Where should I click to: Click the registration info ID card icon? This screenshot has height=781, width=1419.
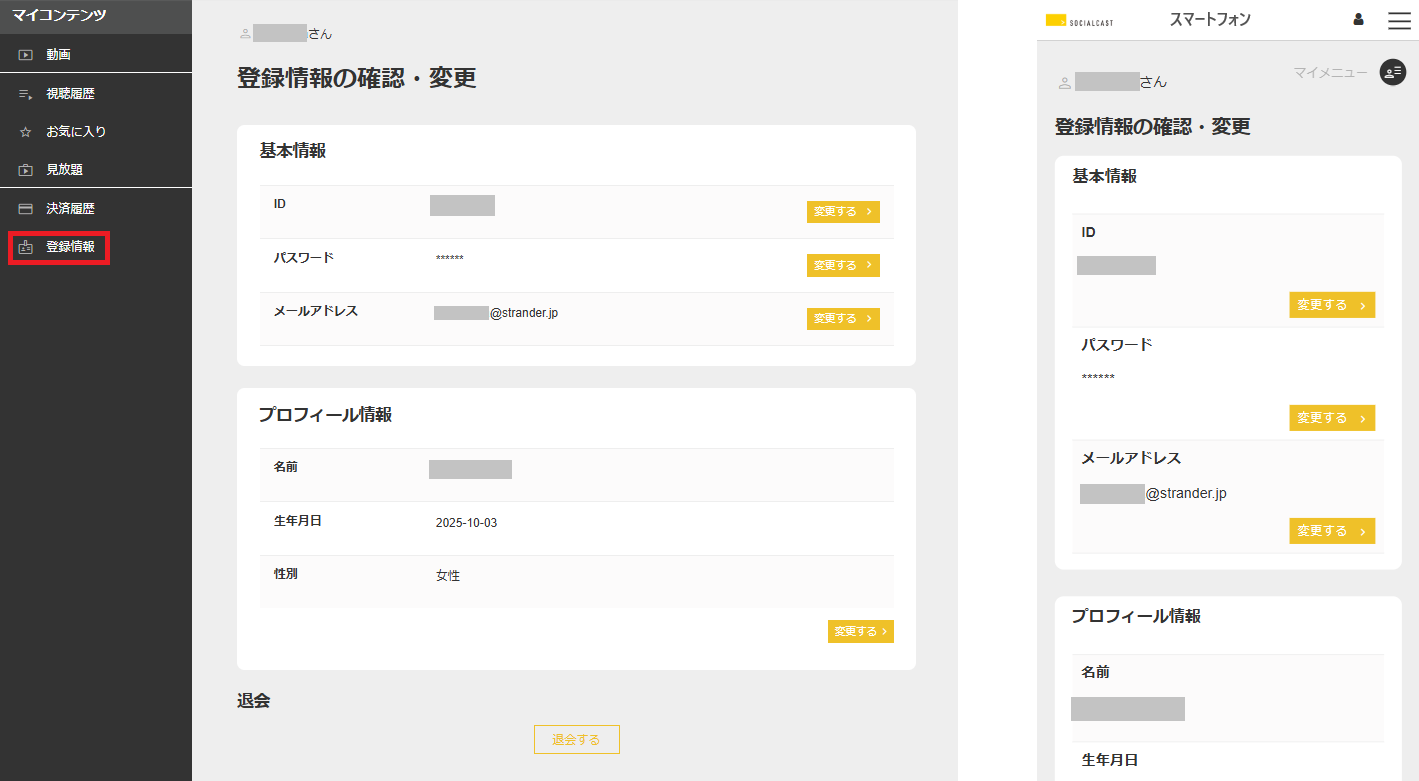(x=26, y=247)
